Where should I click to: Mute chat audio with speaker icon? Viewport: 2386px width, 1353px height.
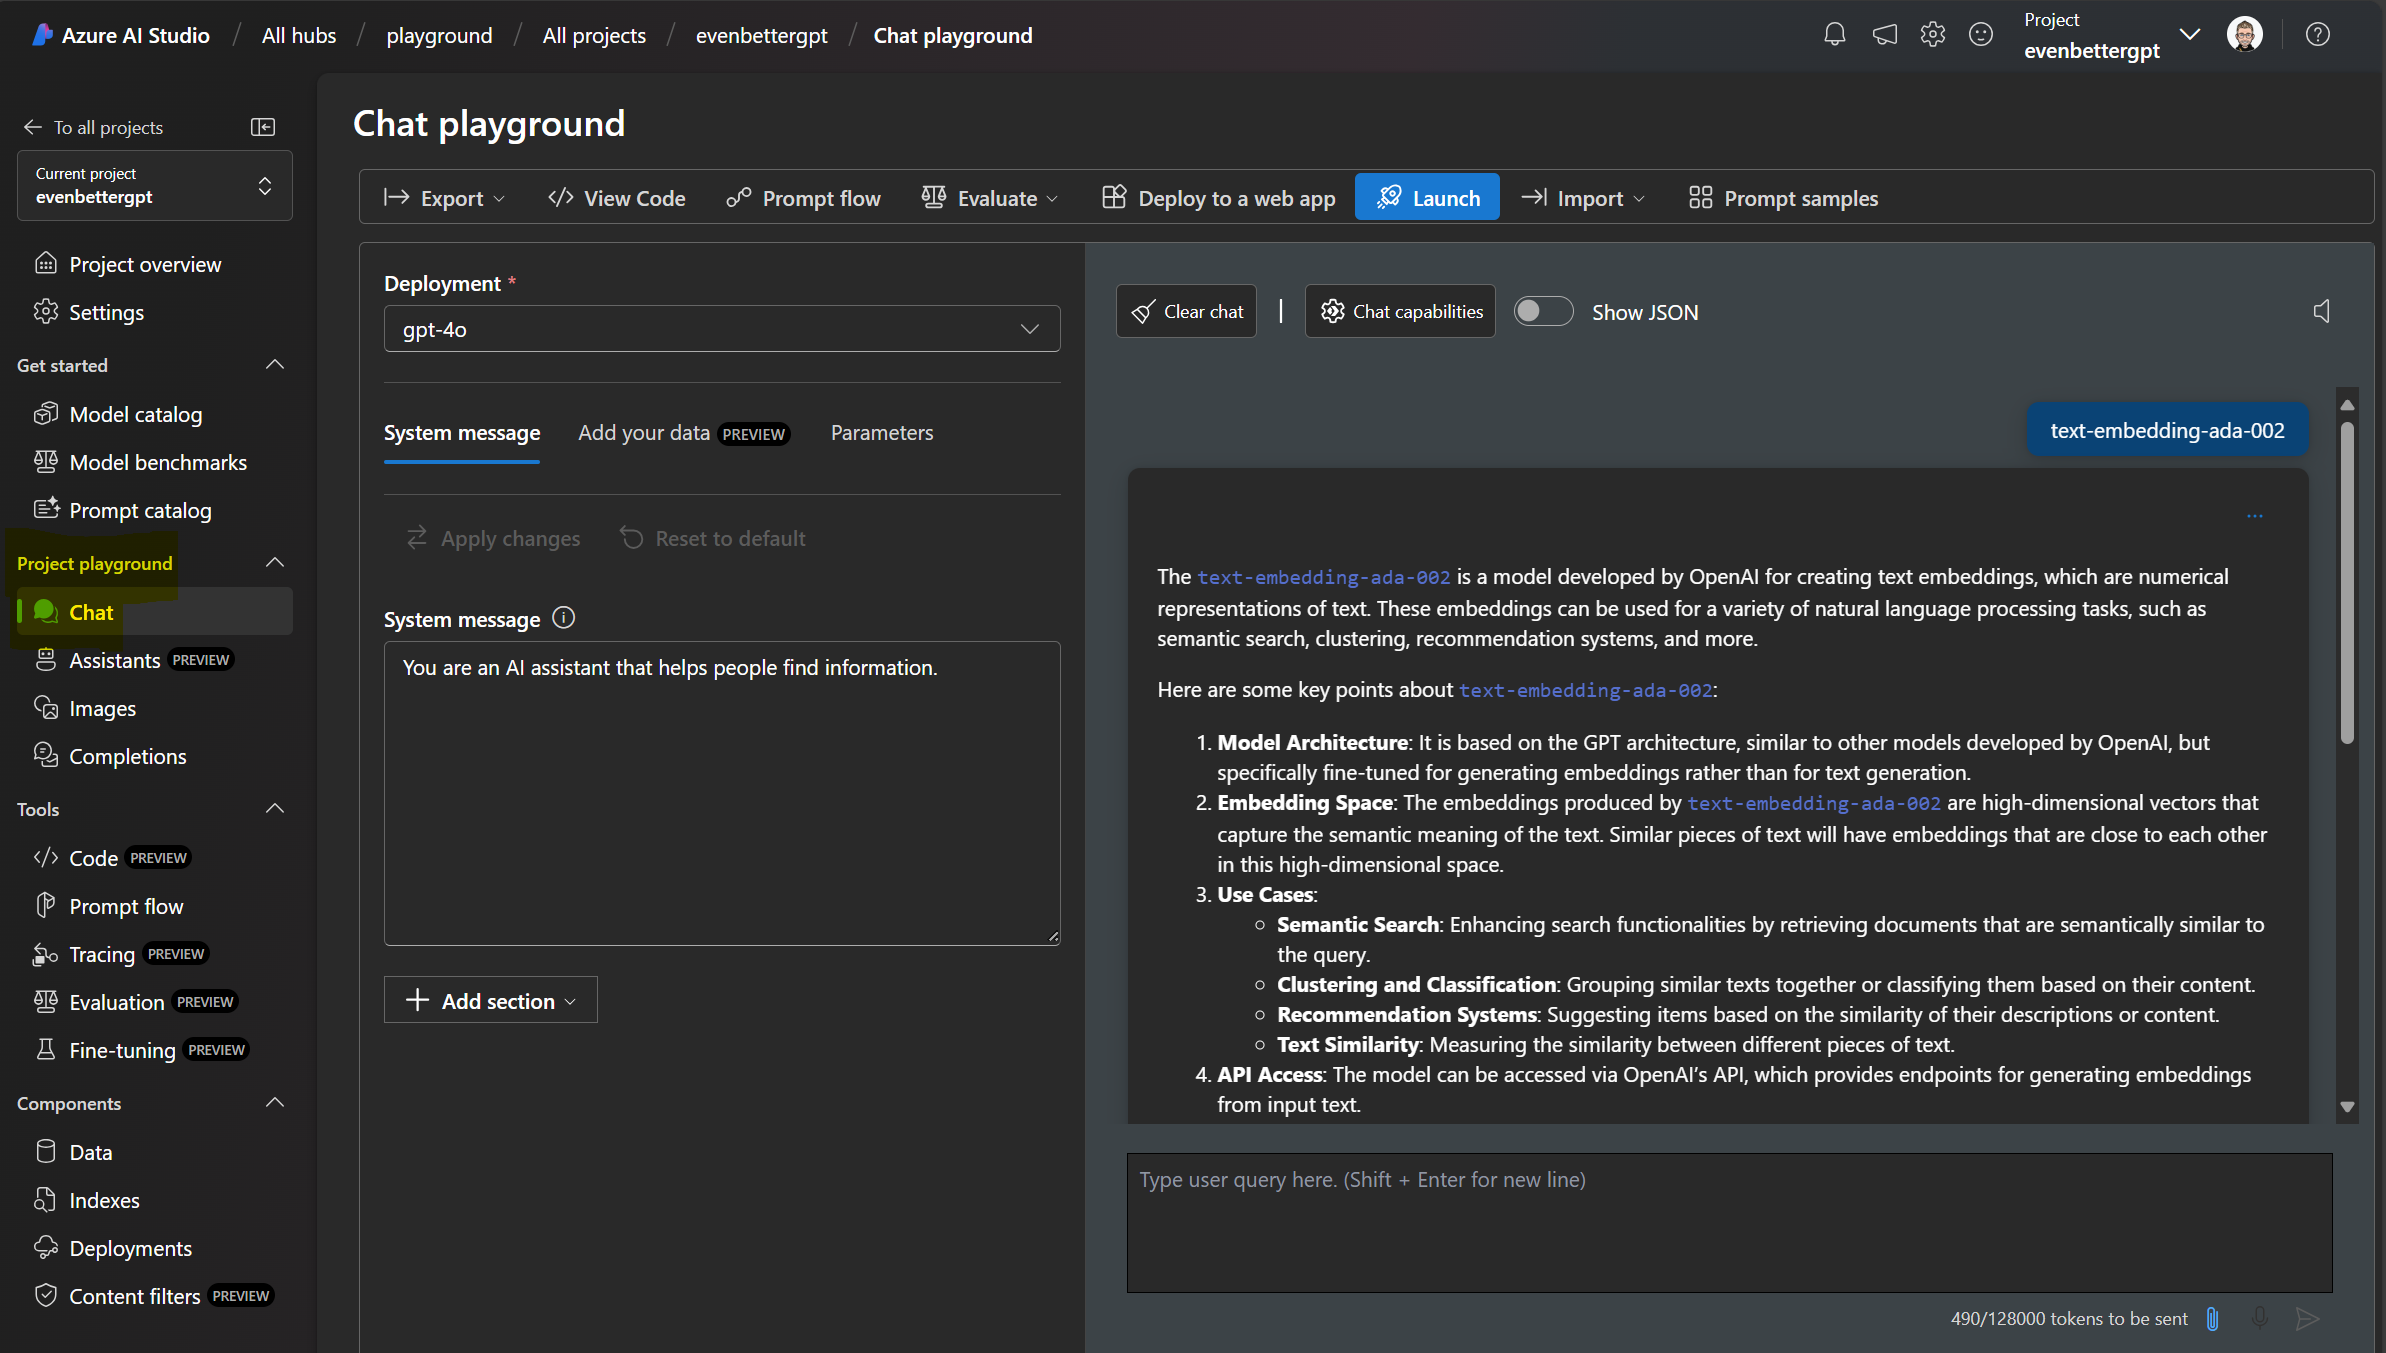click(x=2322, y=312)
